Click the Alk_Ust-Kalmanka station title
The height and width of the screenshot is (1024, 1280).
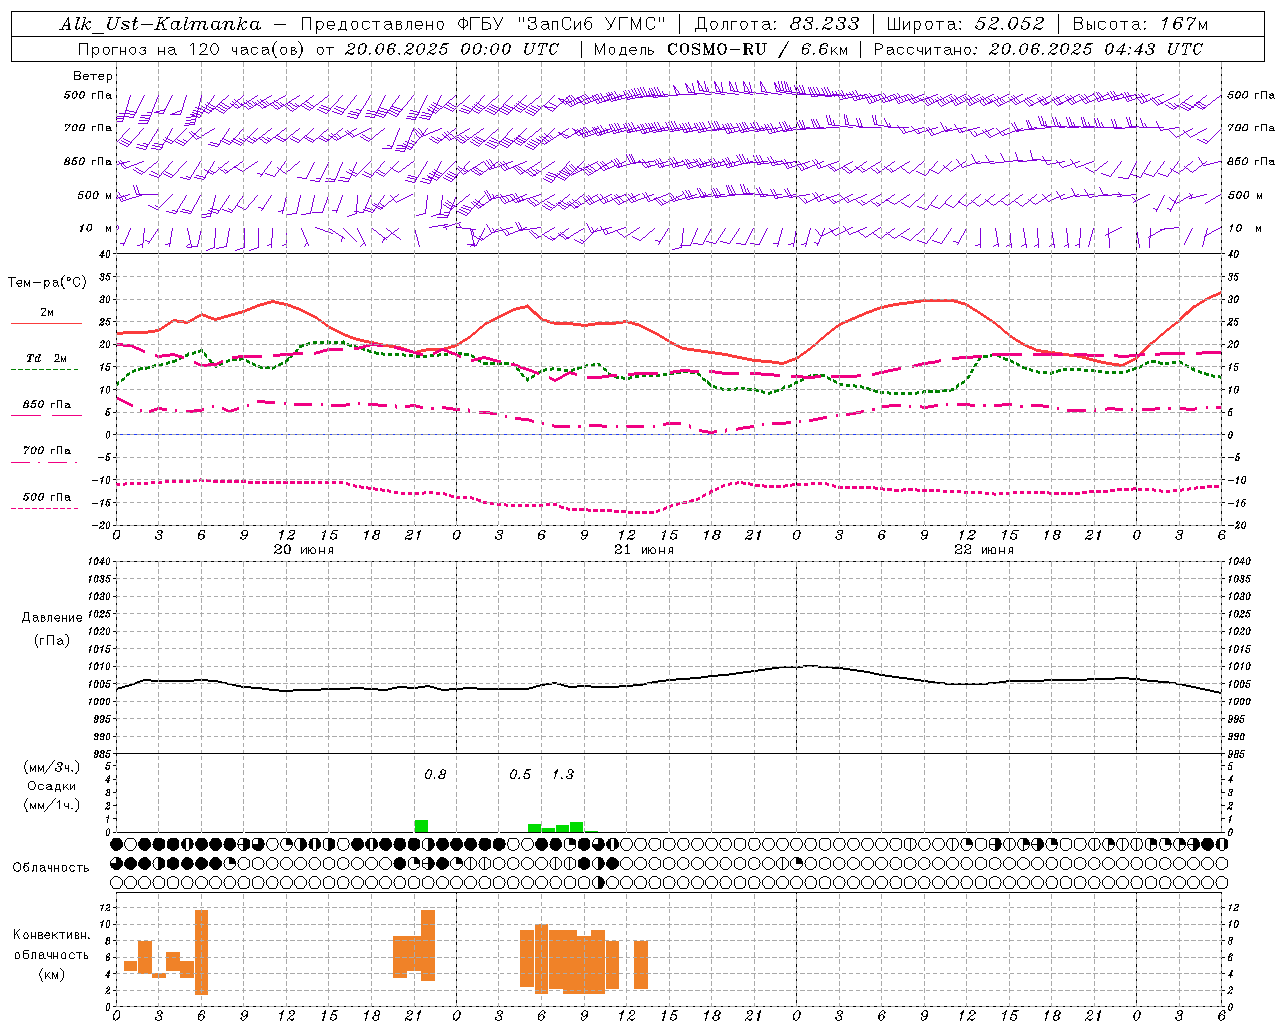[160, 24]
